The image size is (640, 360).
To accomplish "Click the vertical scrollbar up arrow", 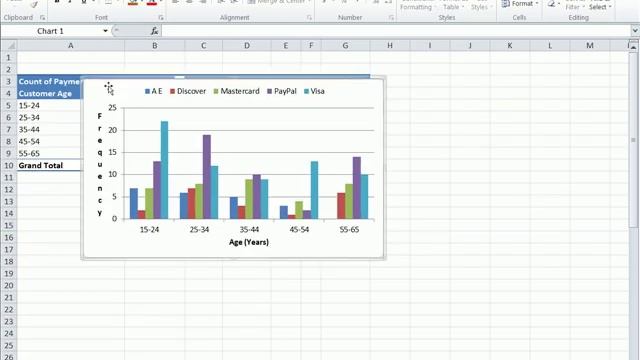I will tap(633, 47).
